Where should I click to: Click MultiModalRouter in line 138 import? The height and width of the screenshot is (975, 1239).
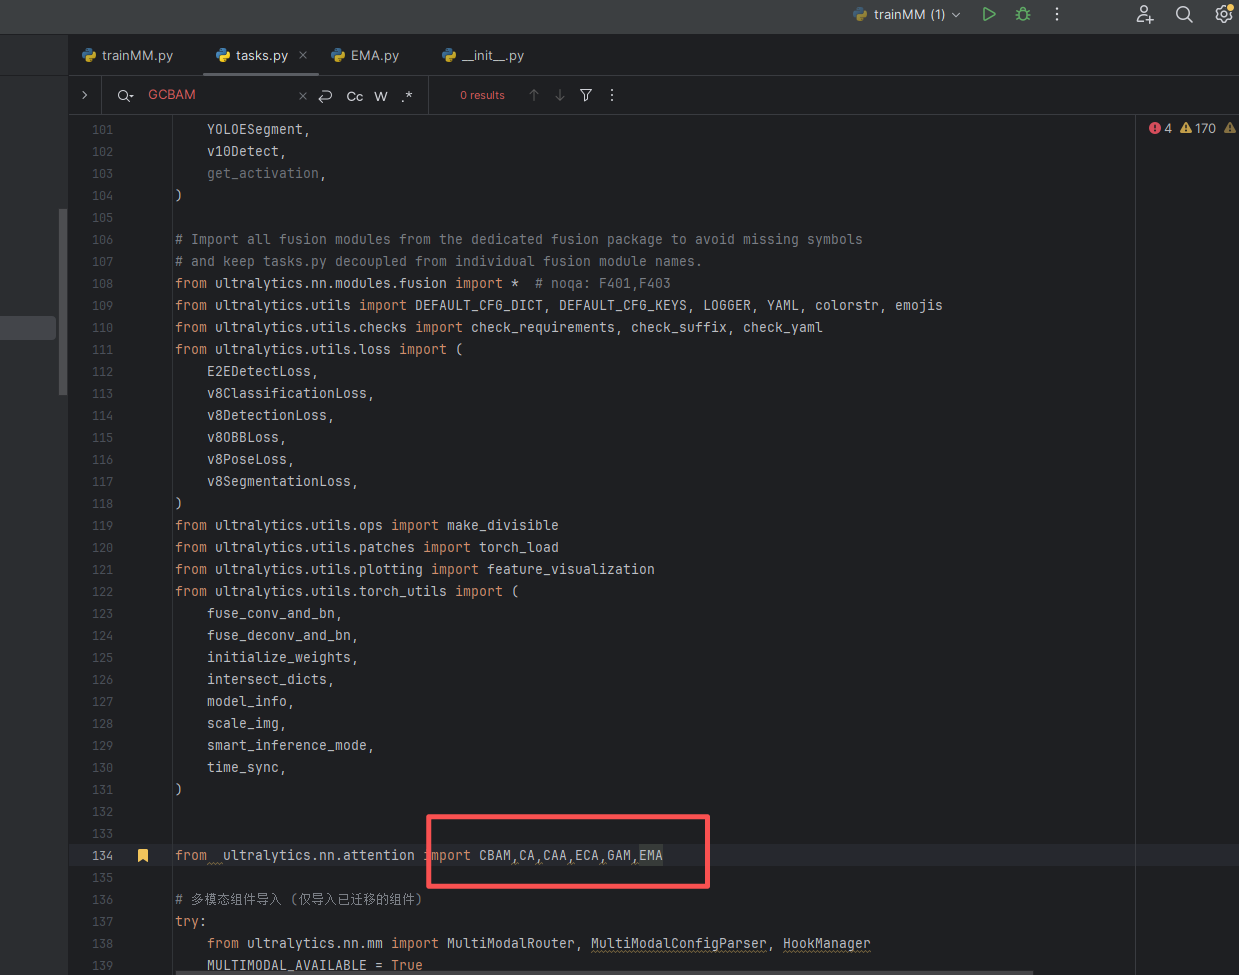511,943
